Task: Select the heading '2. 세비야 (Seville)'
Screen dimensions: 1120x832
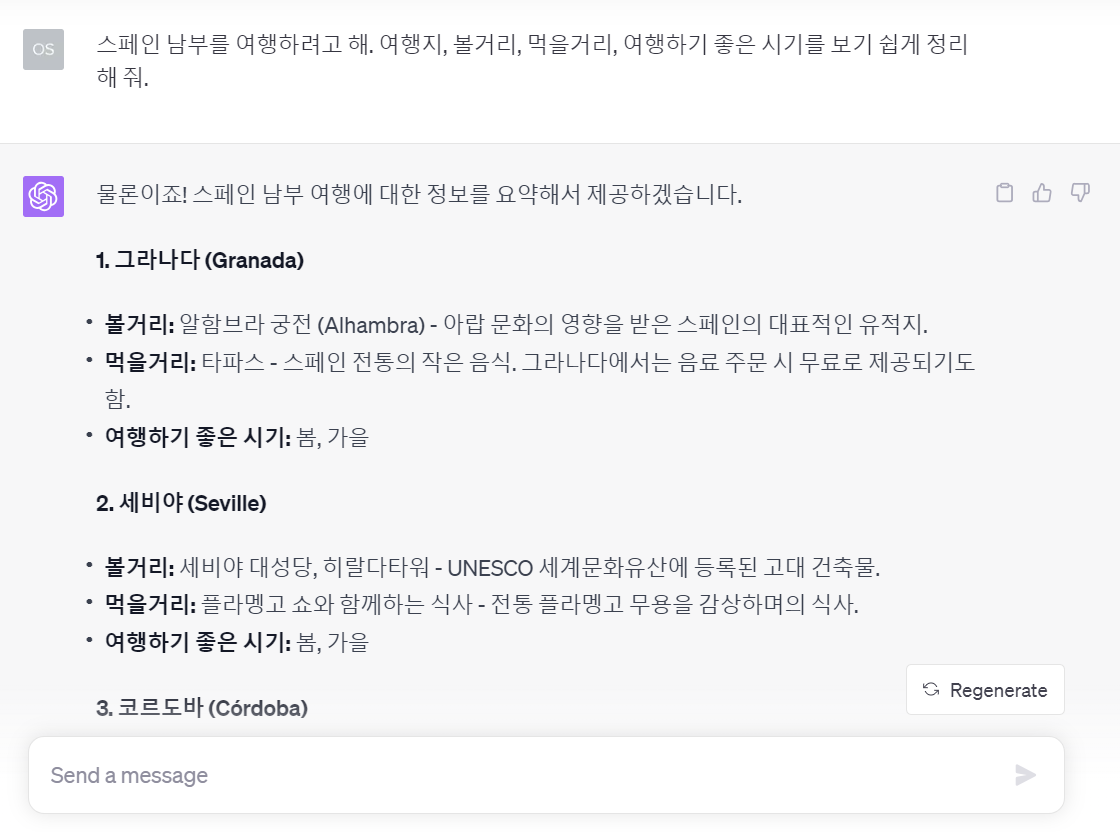Action: tap(180, 503)
